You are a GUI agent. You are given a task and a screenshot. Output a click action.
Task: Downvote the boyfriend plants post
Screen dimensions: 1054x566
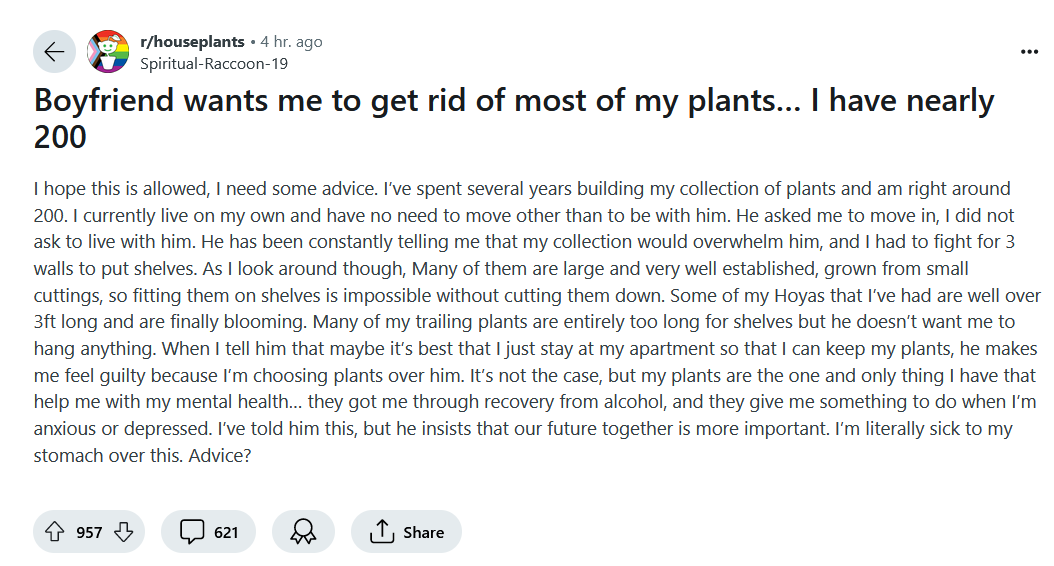(124, 532)
